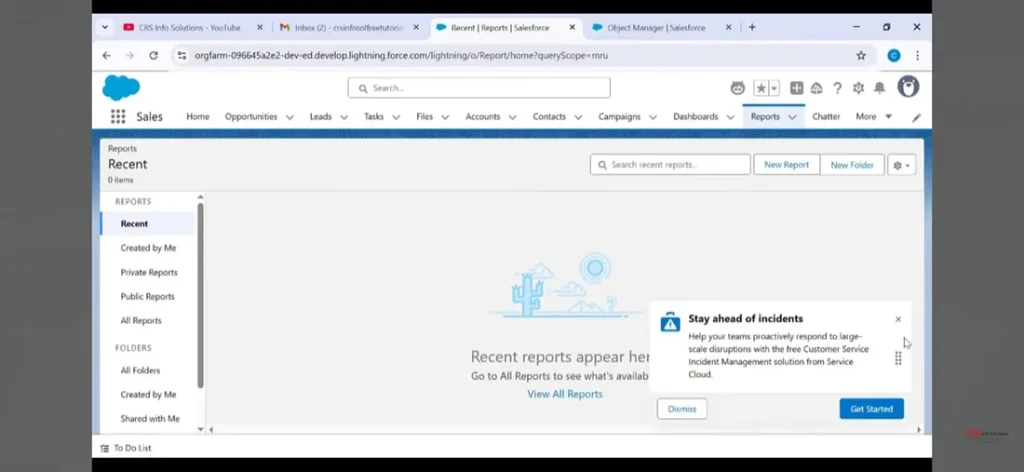Add page to favorites with star icon
1024x472 pixels.
tap(761, 88)
